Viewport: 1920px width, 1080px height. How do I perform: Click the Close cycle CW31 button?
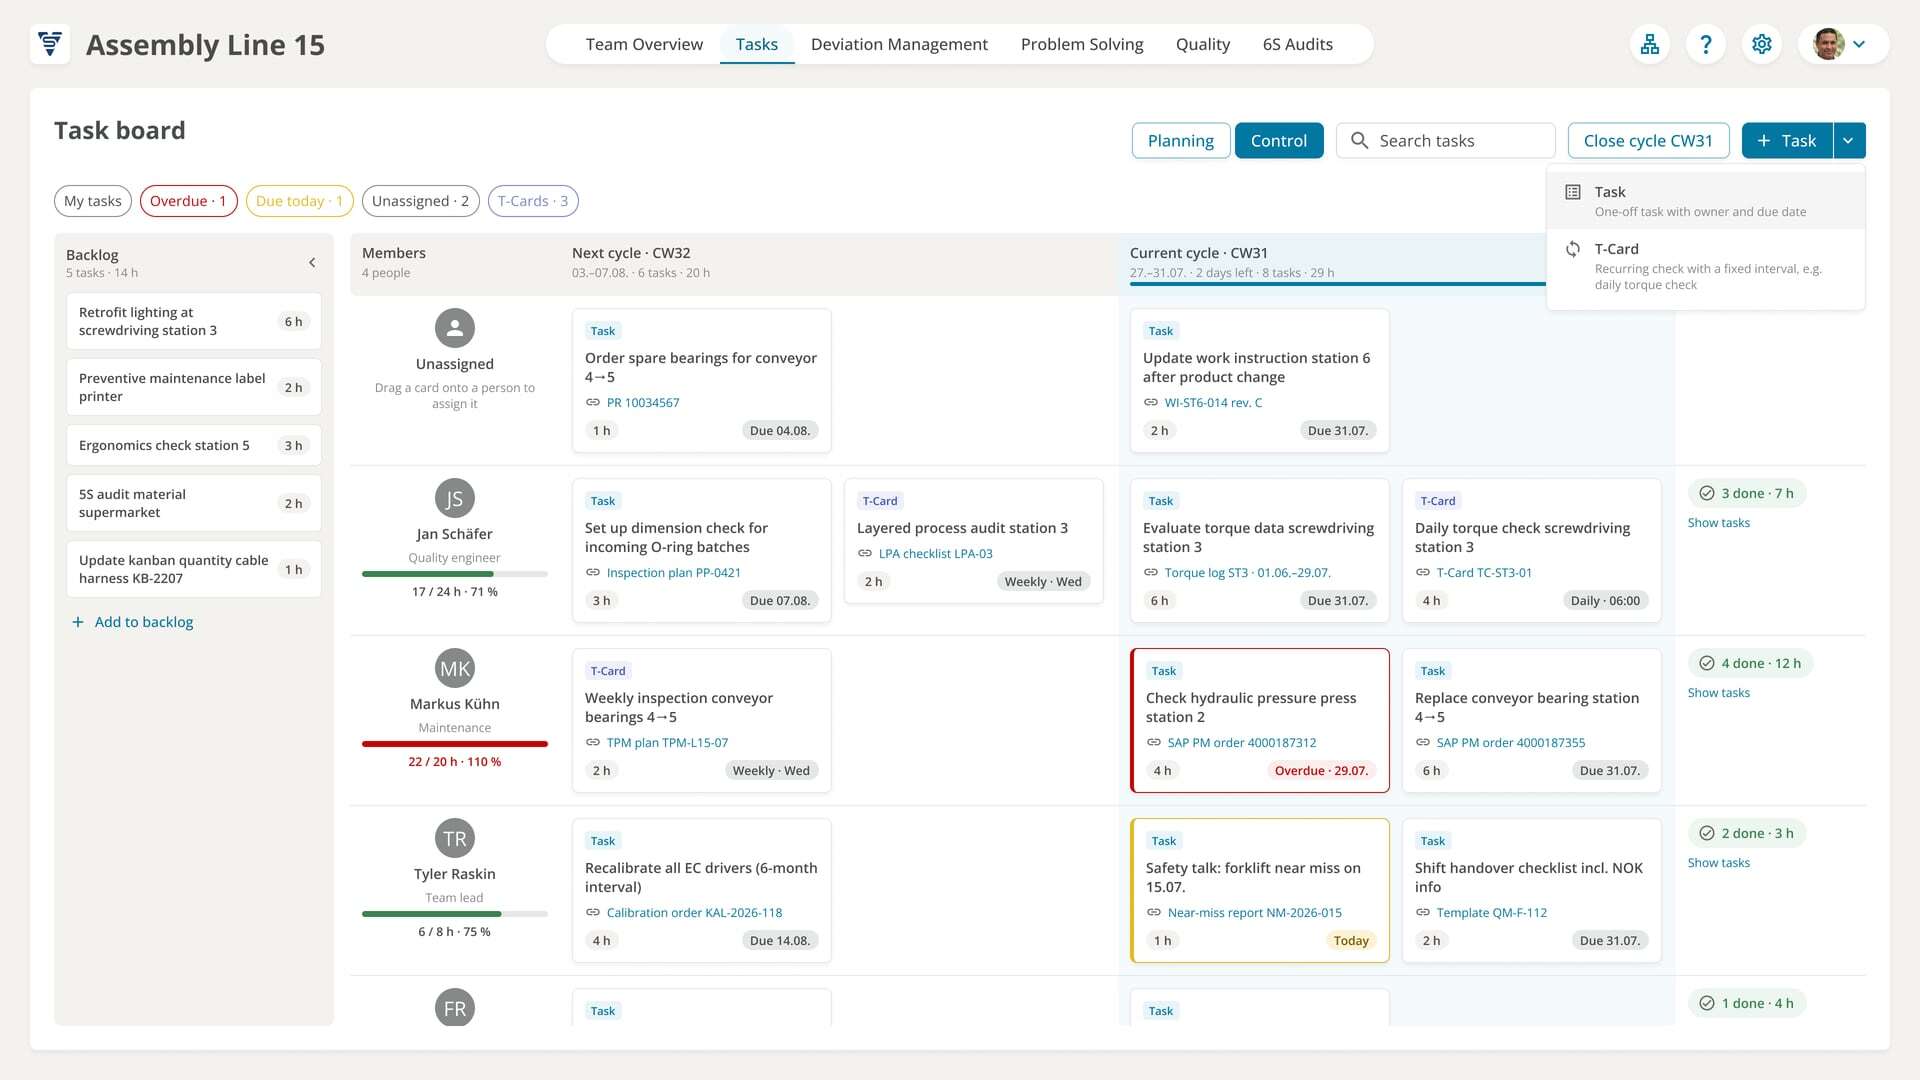[1648, 141]
